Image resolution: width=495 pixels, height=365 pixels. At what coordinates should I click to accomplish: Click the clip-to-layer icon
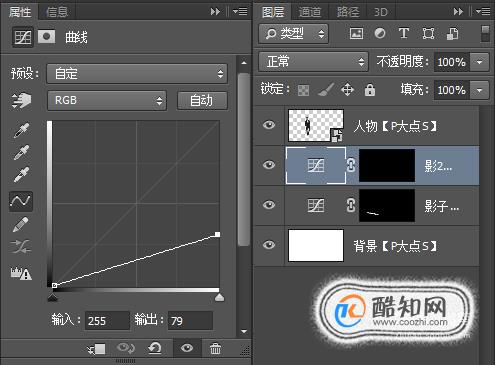96,349
